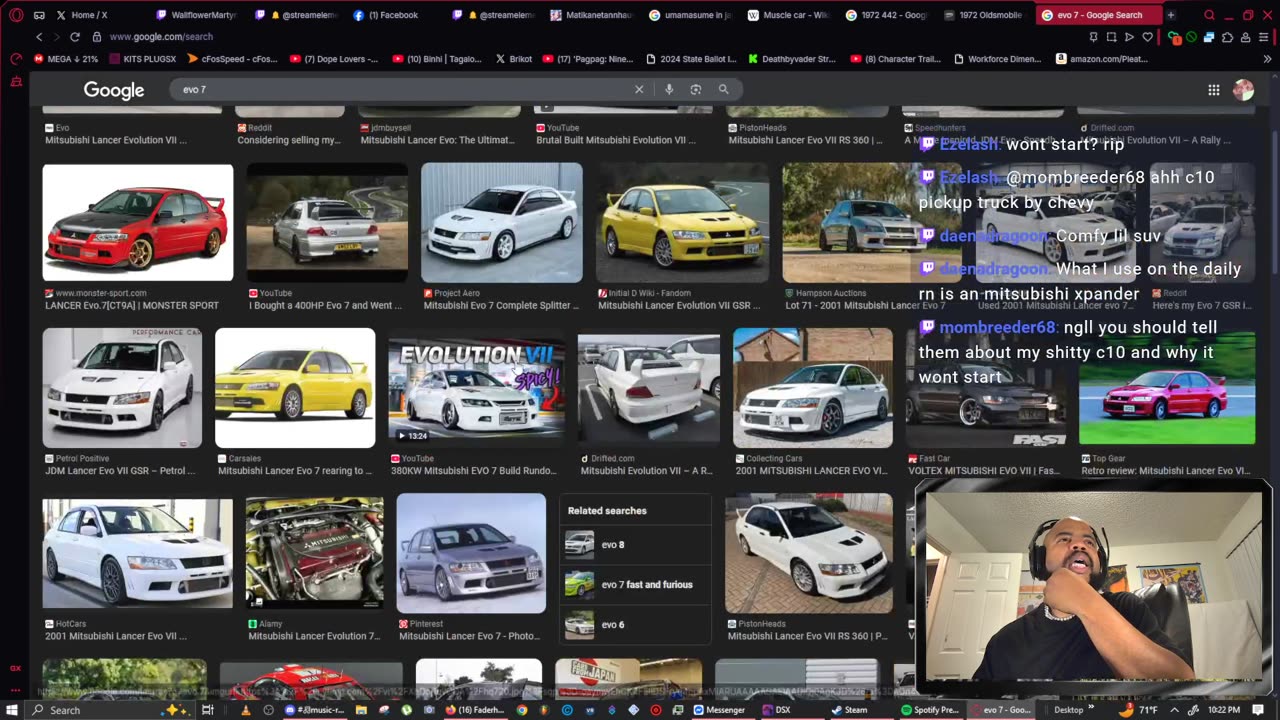Start voice search with microphone icon
The image size is (1280, 720).
(669, 89)
